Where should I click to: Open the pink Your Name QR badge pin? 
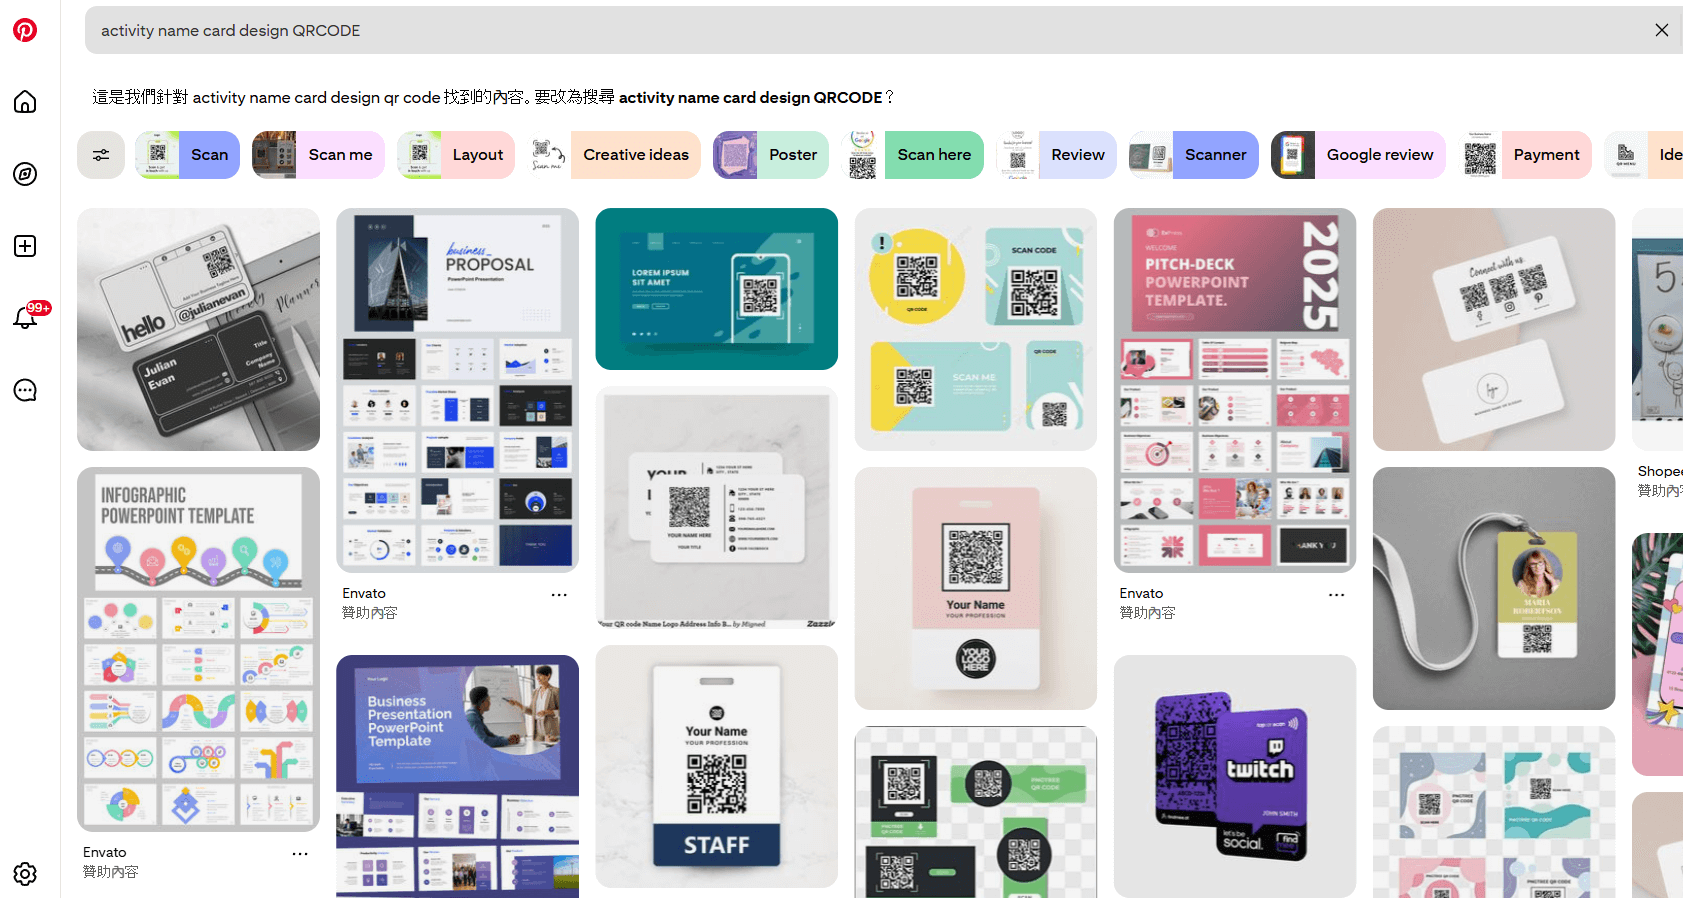coord(975,588)
